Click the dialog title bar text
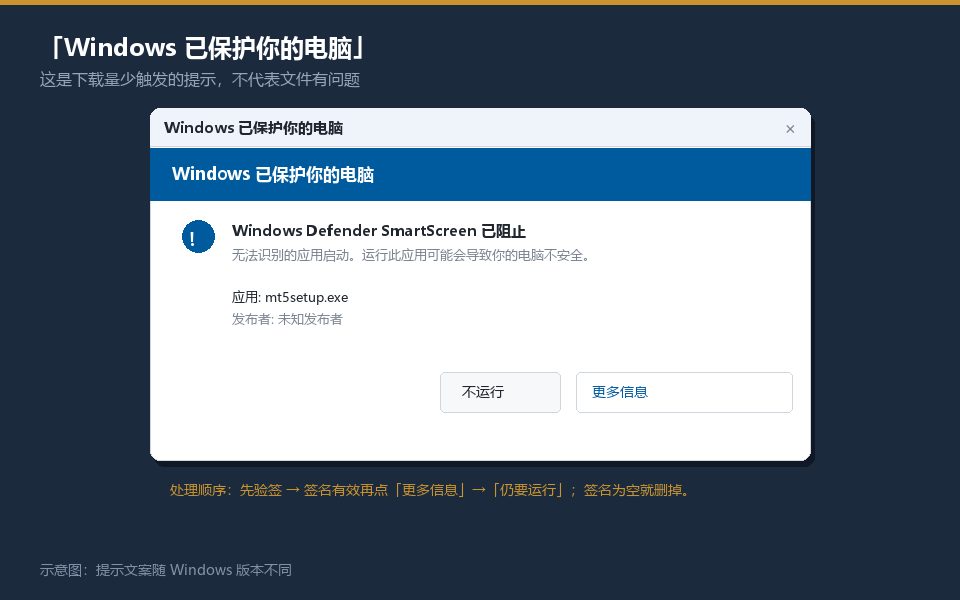Viewport: 960px width, 600px height. click(x=253, y=128)
